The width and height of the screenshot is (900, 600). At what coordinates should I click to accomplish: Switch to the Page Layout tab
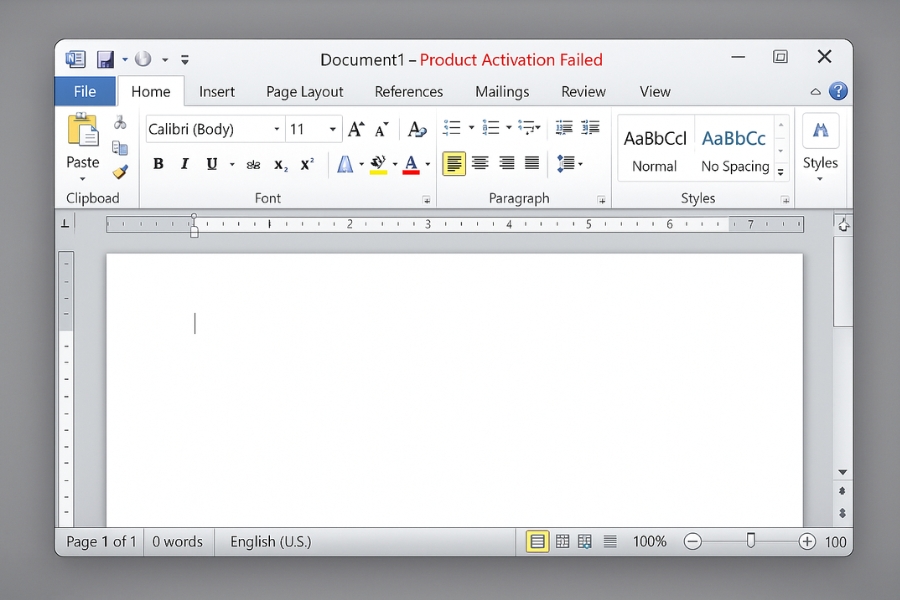click(x=305, y=92)
